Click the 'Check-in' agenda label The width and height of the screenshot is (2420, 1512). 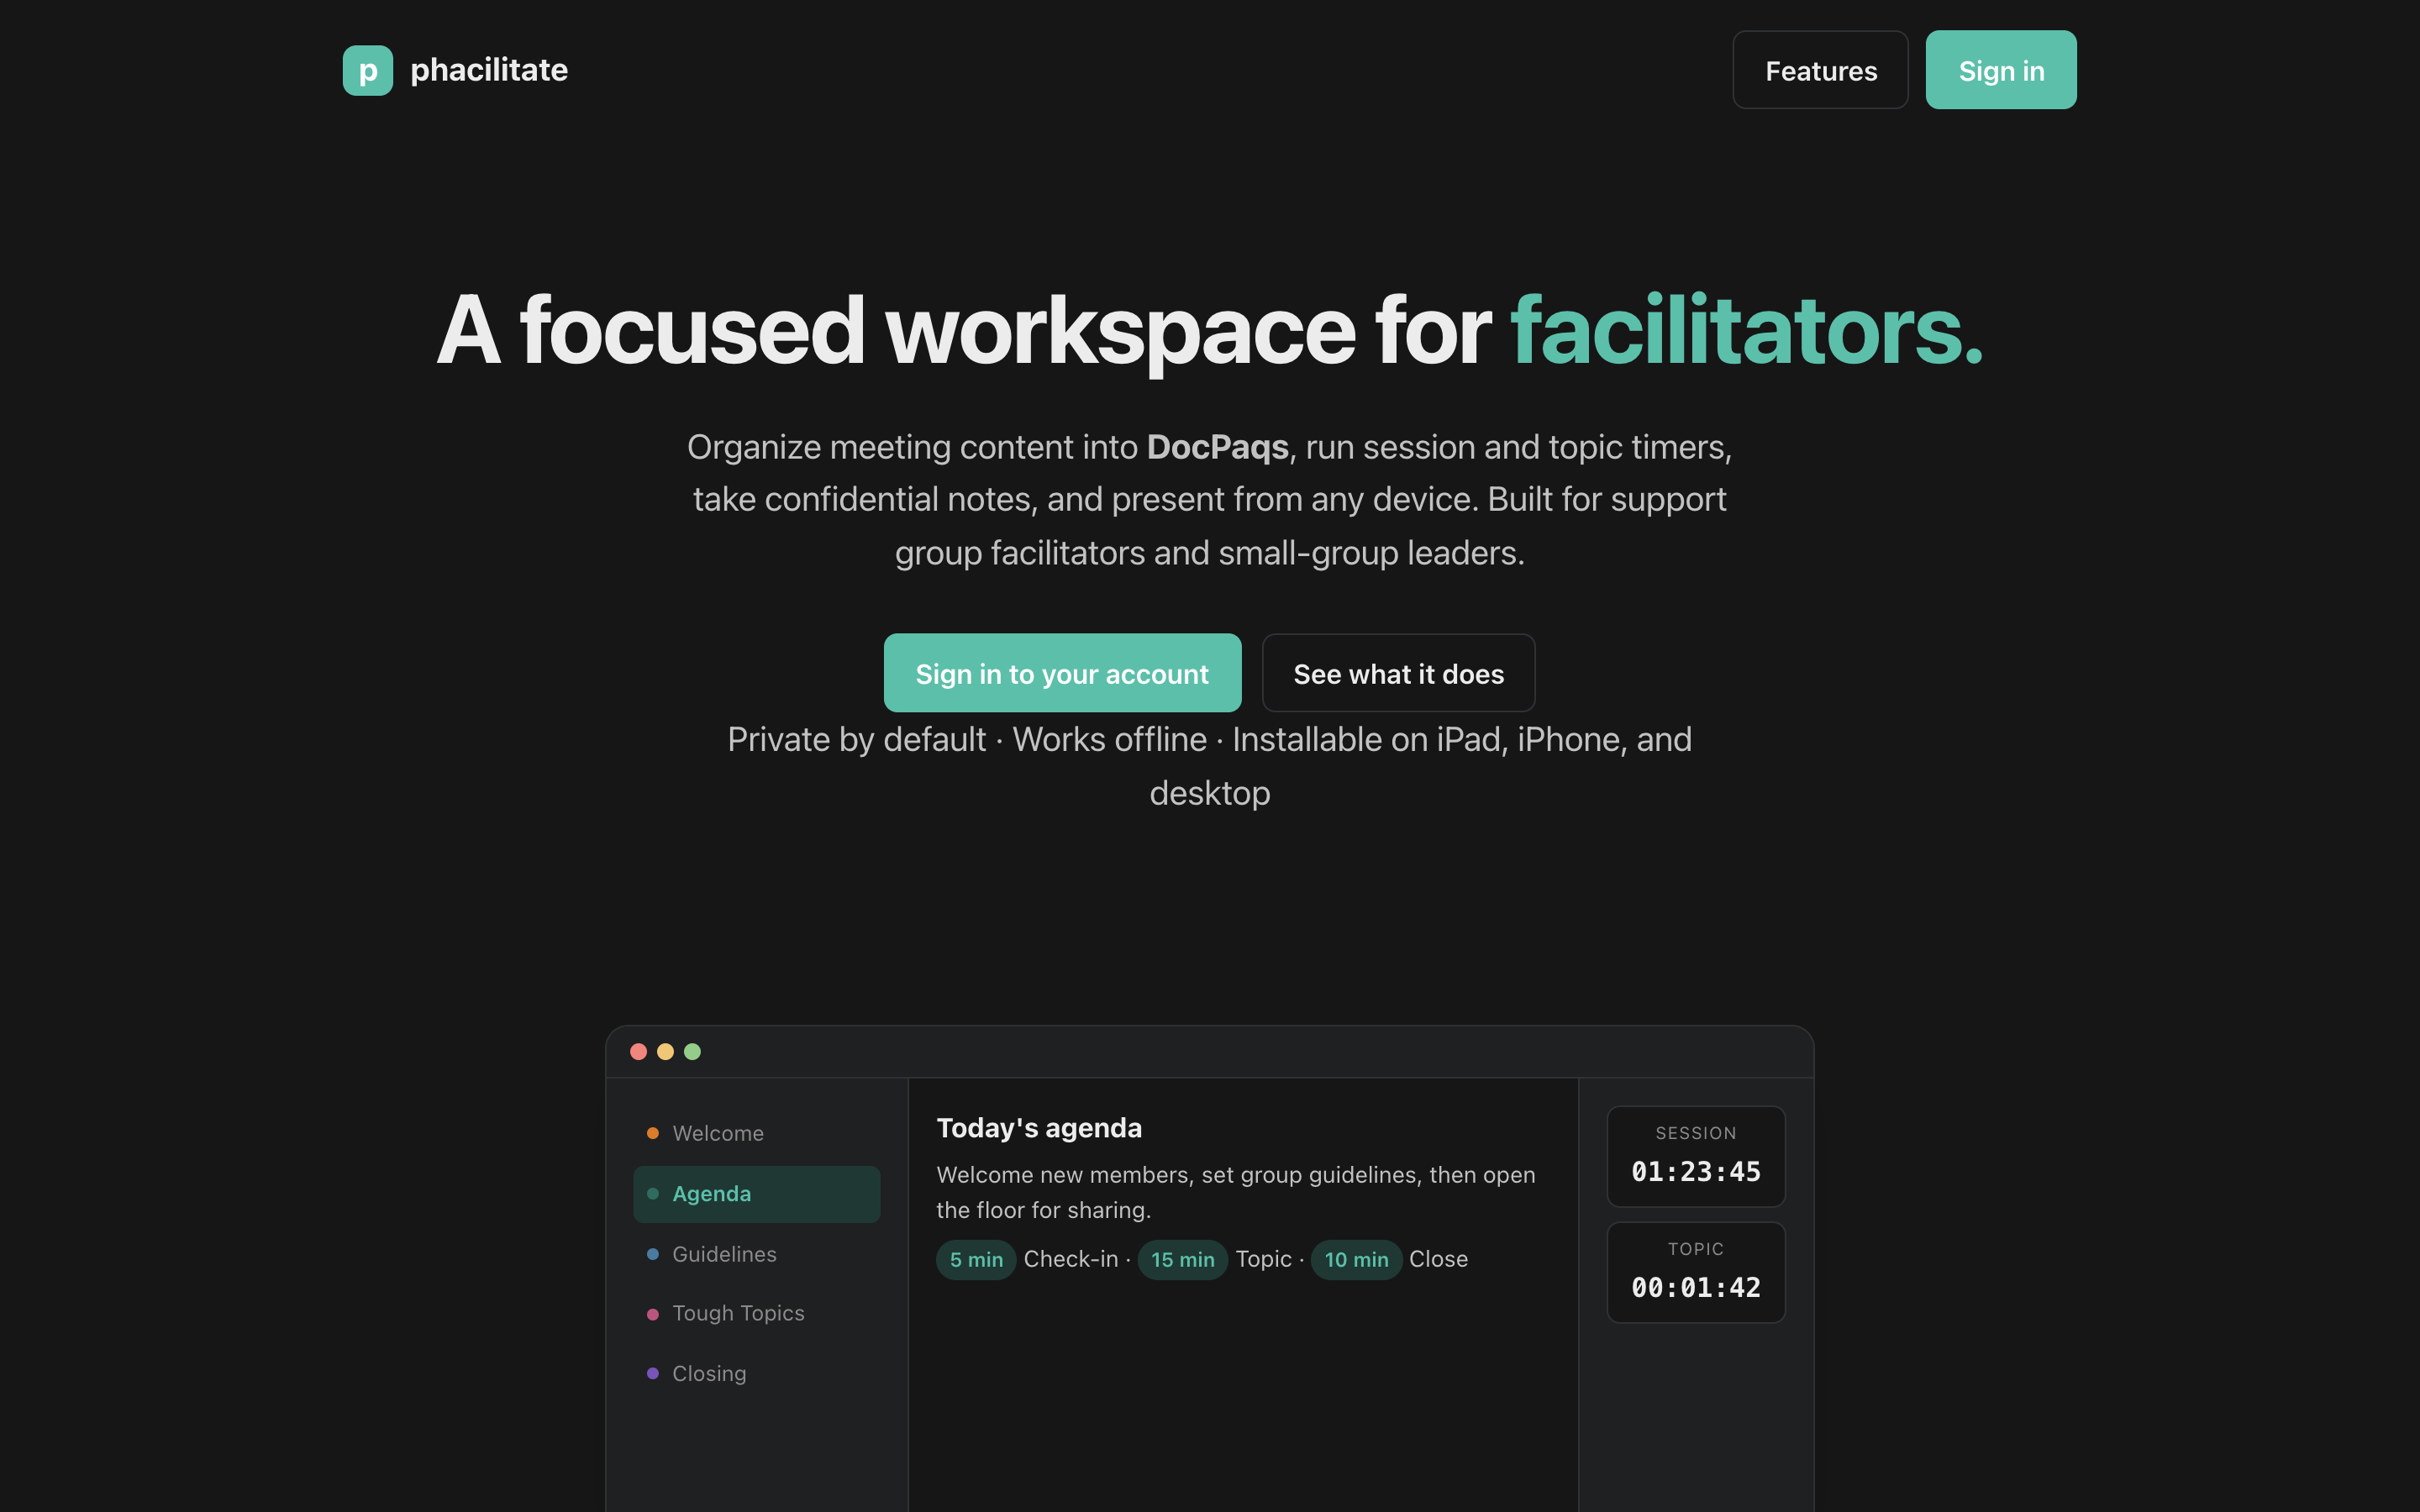[x=1070, y=1259]
